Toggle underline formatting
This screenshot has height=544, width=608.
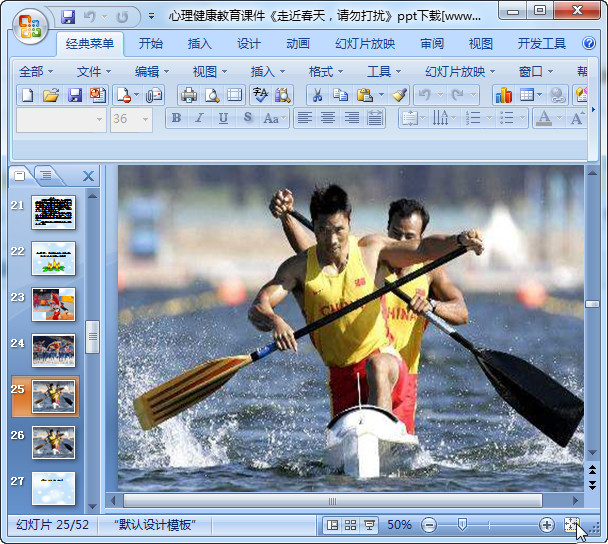coord(223,118)
